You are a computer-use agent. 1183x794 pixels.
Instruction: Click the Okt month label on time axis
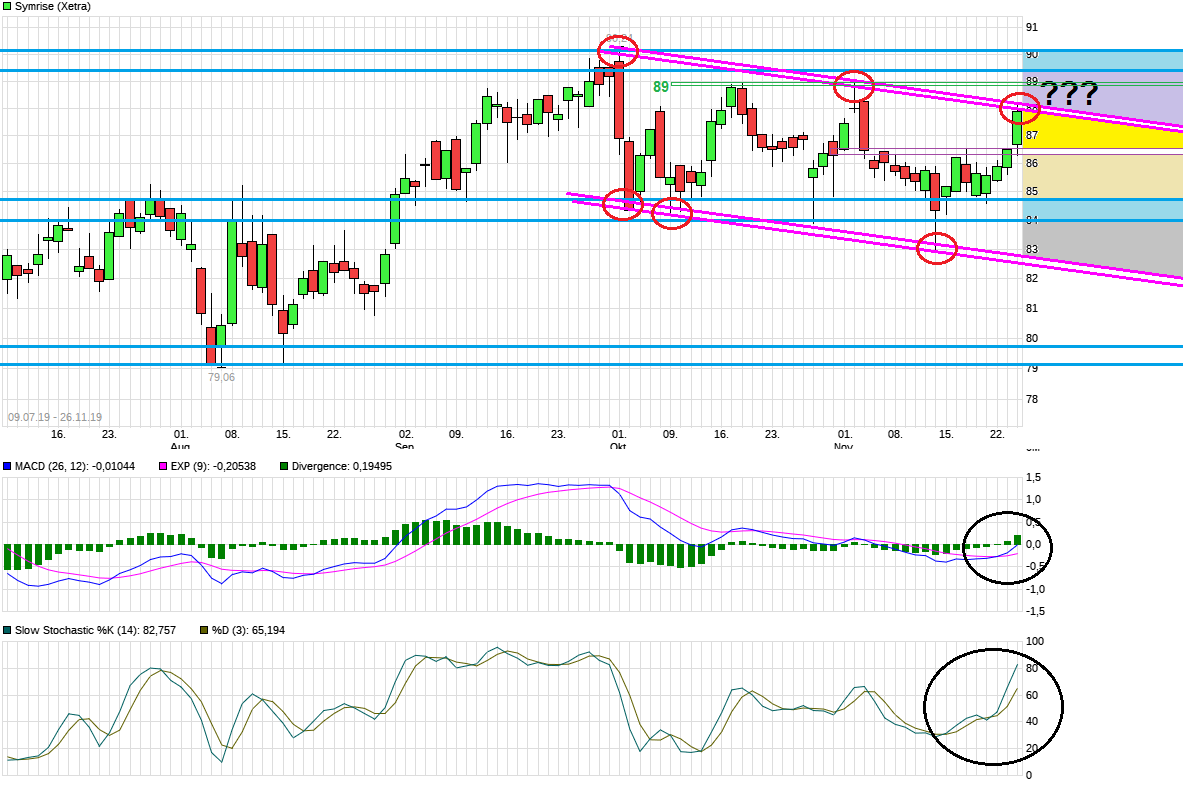[618, 447]
